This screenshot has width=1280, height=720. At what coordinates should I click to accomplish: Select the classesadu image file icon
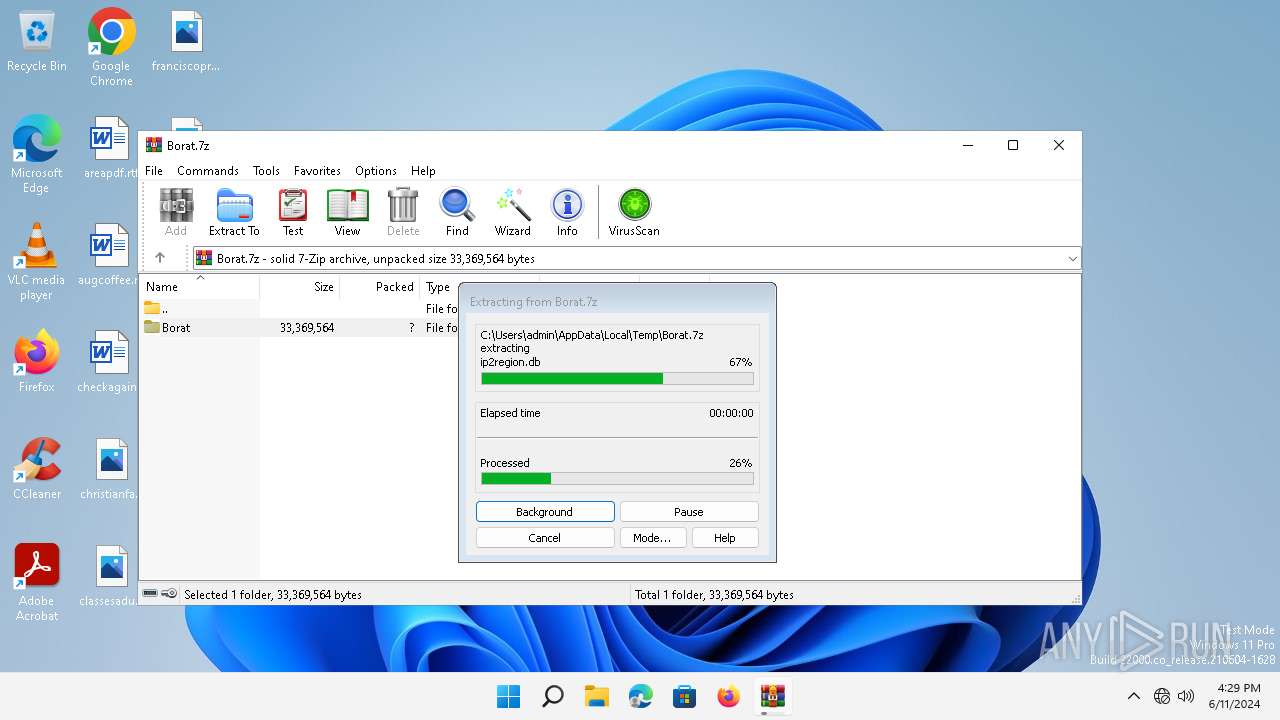click(110, 576)
